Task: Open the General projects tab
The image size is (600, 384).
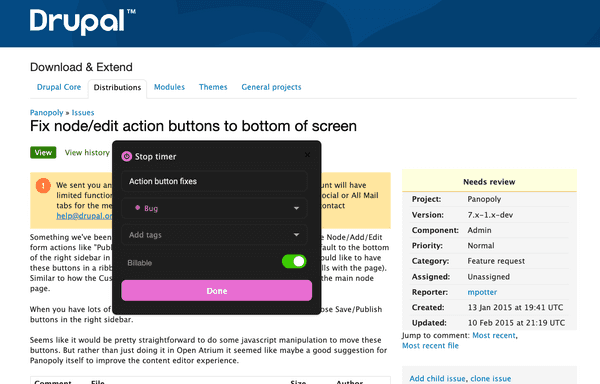Action: click(271, 87)
